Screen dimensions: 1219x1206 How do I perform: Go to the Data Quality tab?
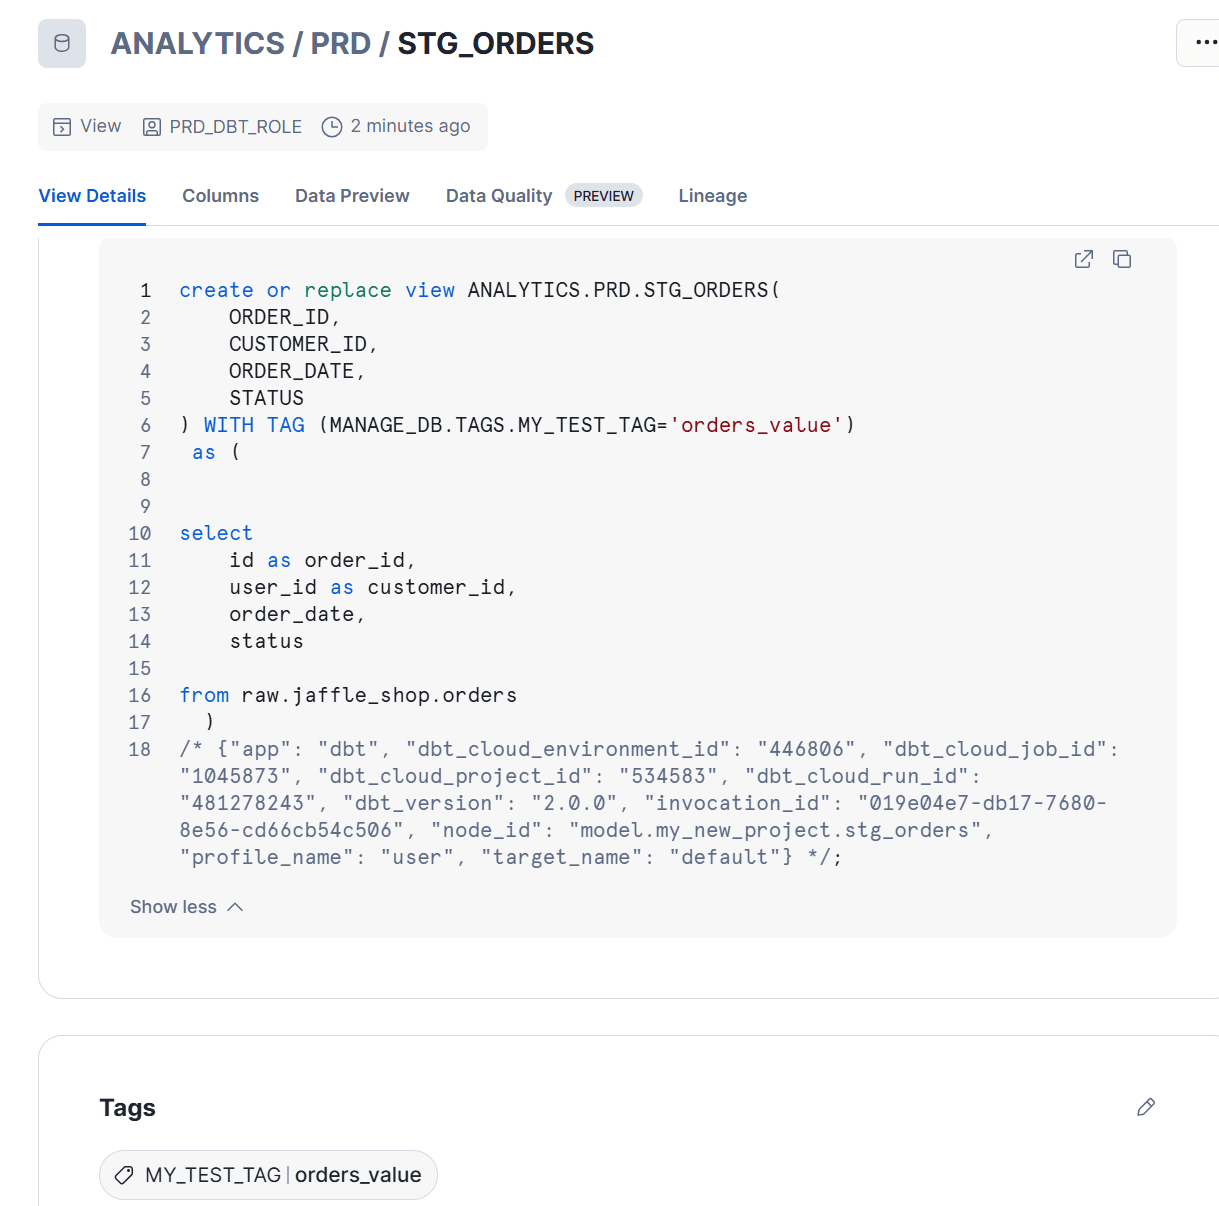[499, 196]
